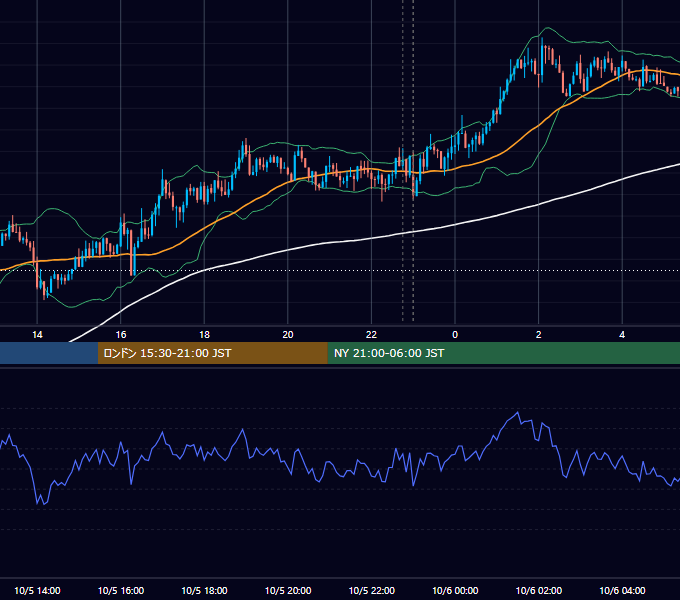Click the 14 hour label on price chart axis
Viewport: 680px width, 600px height.
[37, 335]
